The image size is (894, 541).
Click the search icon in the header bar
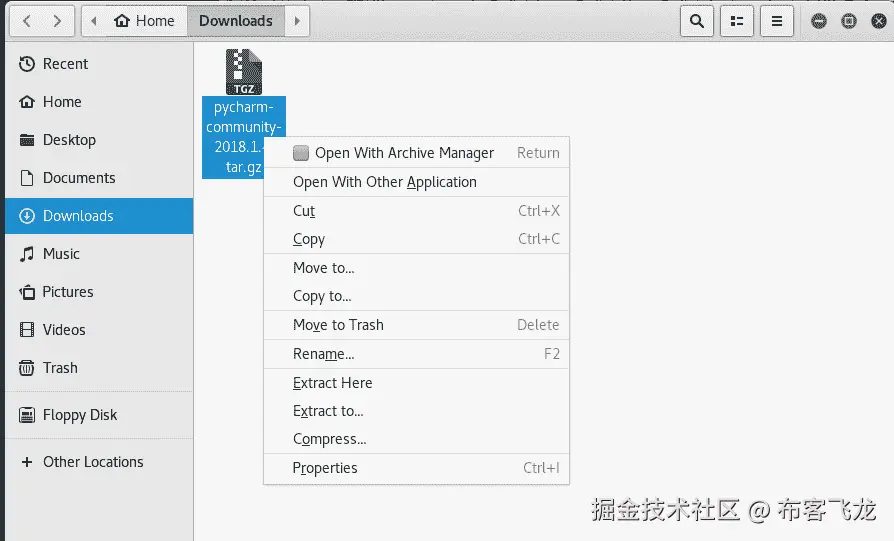[697, 20]
